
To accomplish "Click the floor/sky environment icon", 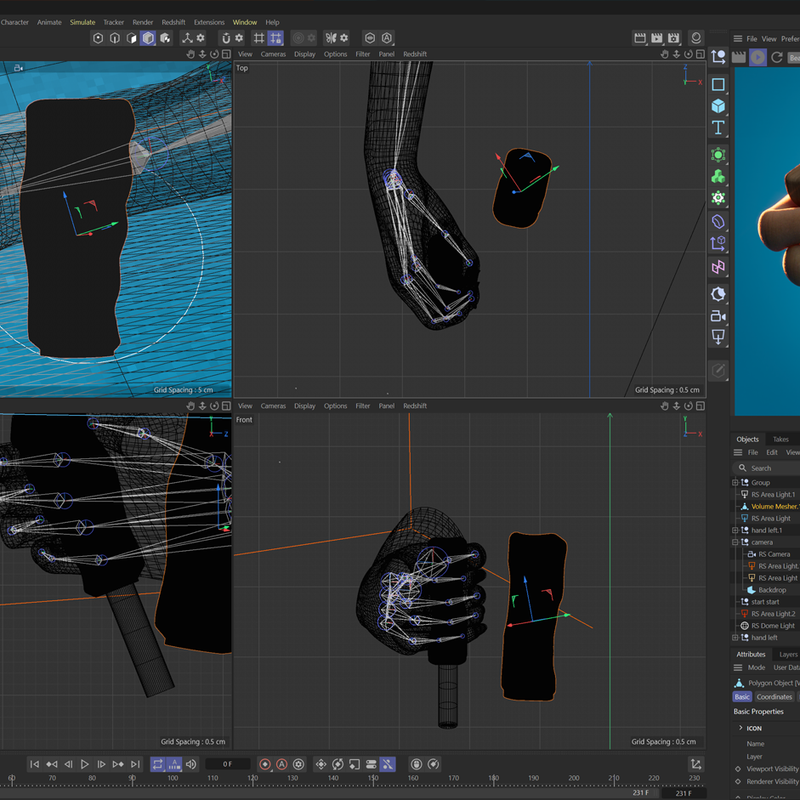I will 718,294.
